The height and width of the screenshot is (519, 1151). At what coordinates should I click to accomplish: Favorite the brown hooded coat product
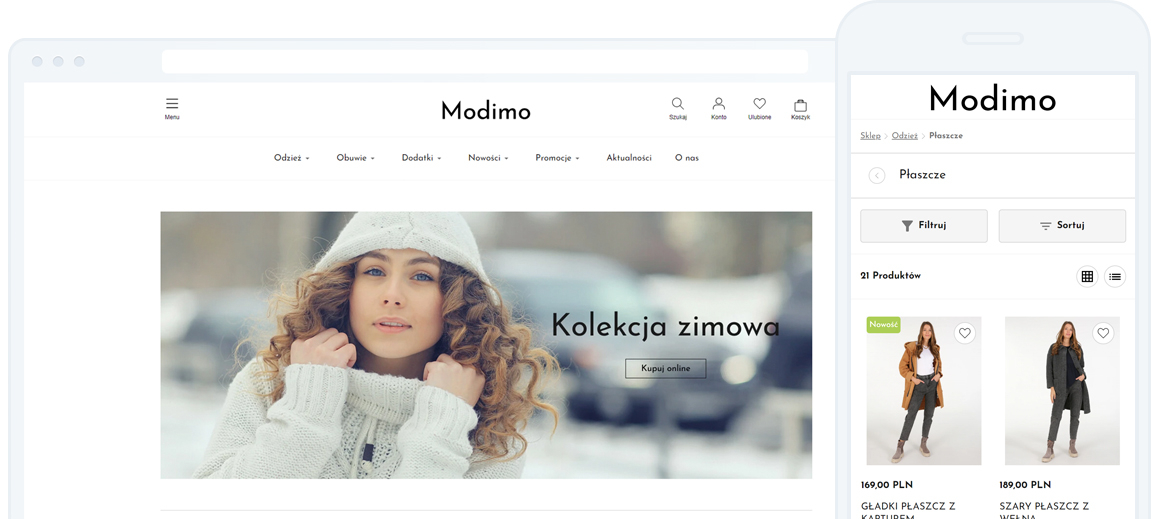point(965,333)
